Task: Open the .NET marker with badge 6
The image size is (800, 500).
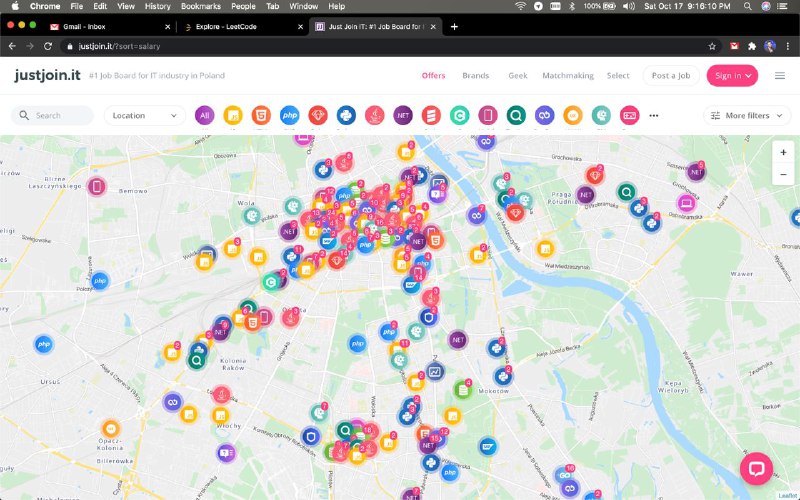Action: coord(695,172)
